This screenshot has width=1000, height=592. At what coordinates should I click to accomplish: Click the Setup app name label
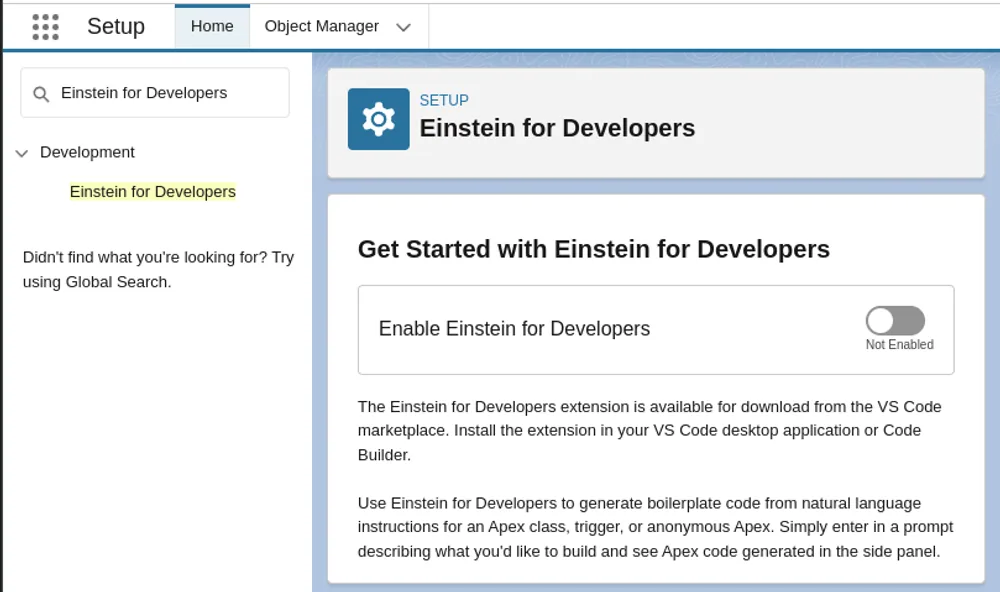116,26
